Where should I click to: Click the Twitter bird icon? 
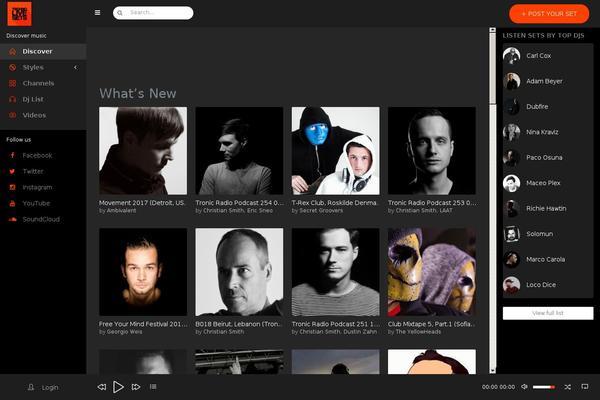[x=12, y=171]
